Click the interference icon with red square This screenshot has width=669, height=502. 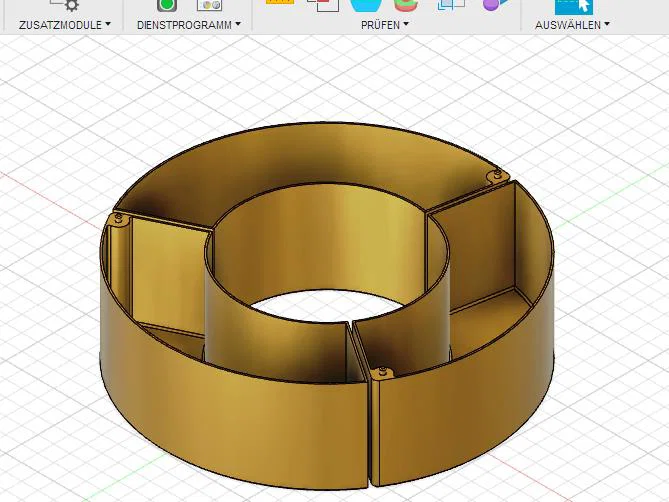(x=323, y=5)
